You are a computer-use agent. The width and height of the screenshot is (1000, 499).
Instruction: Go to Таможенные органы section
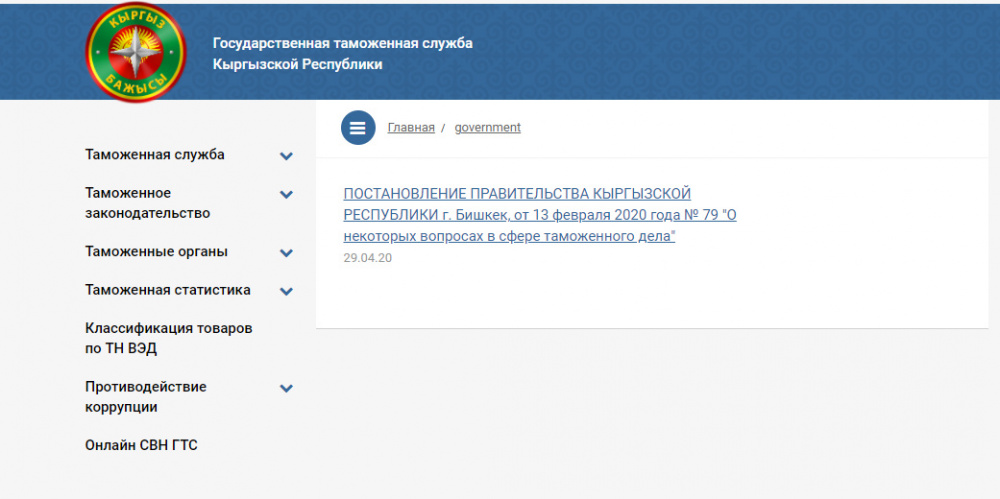click(156, 252)
